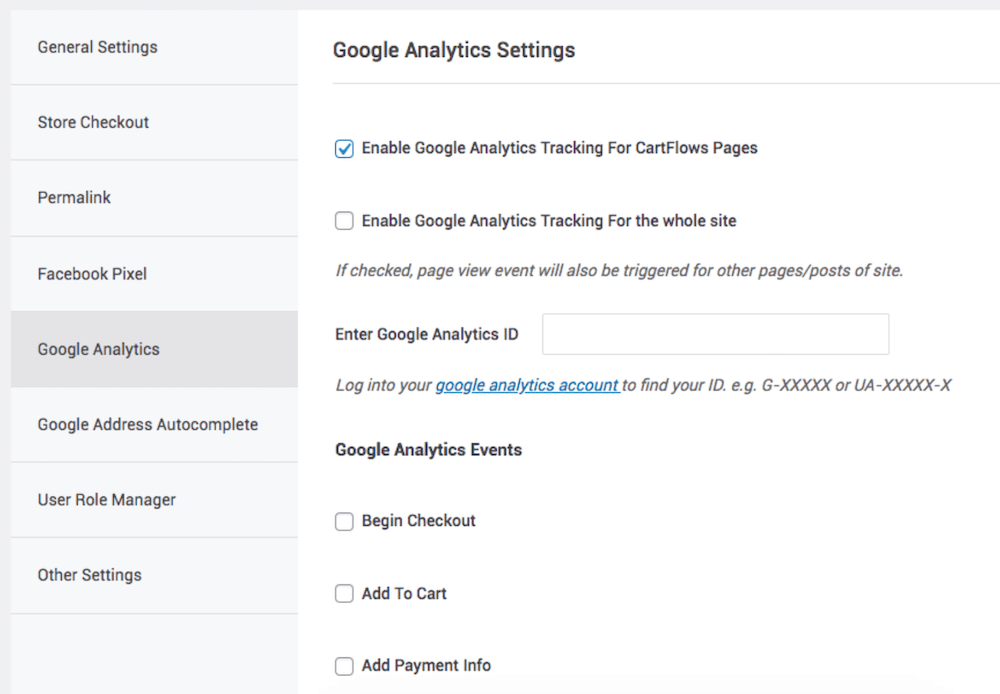Enable the whole site tracking checkbox

[344, 221]
